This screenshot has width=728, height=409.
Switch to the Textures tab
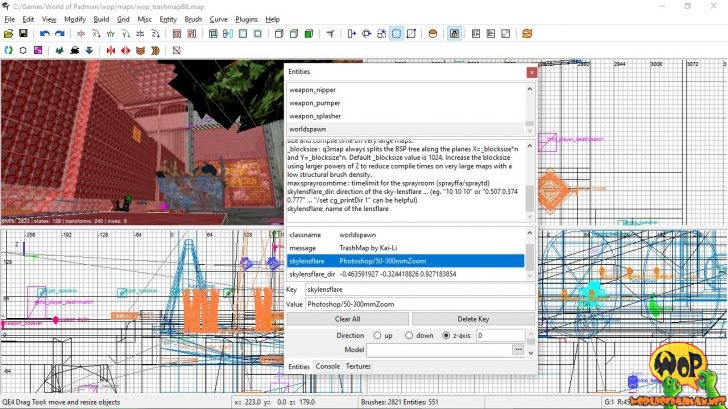click(x=358, y=367)
